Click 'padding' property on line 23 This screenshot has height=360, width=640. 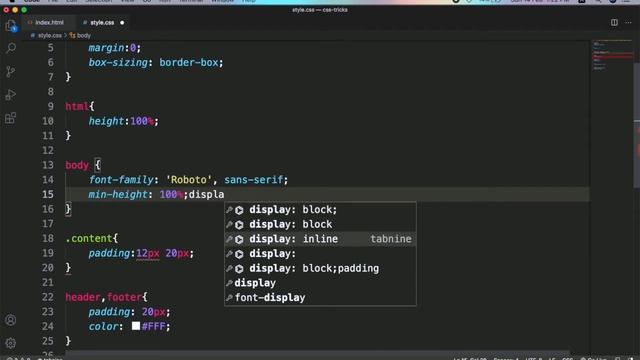point(109,312)
